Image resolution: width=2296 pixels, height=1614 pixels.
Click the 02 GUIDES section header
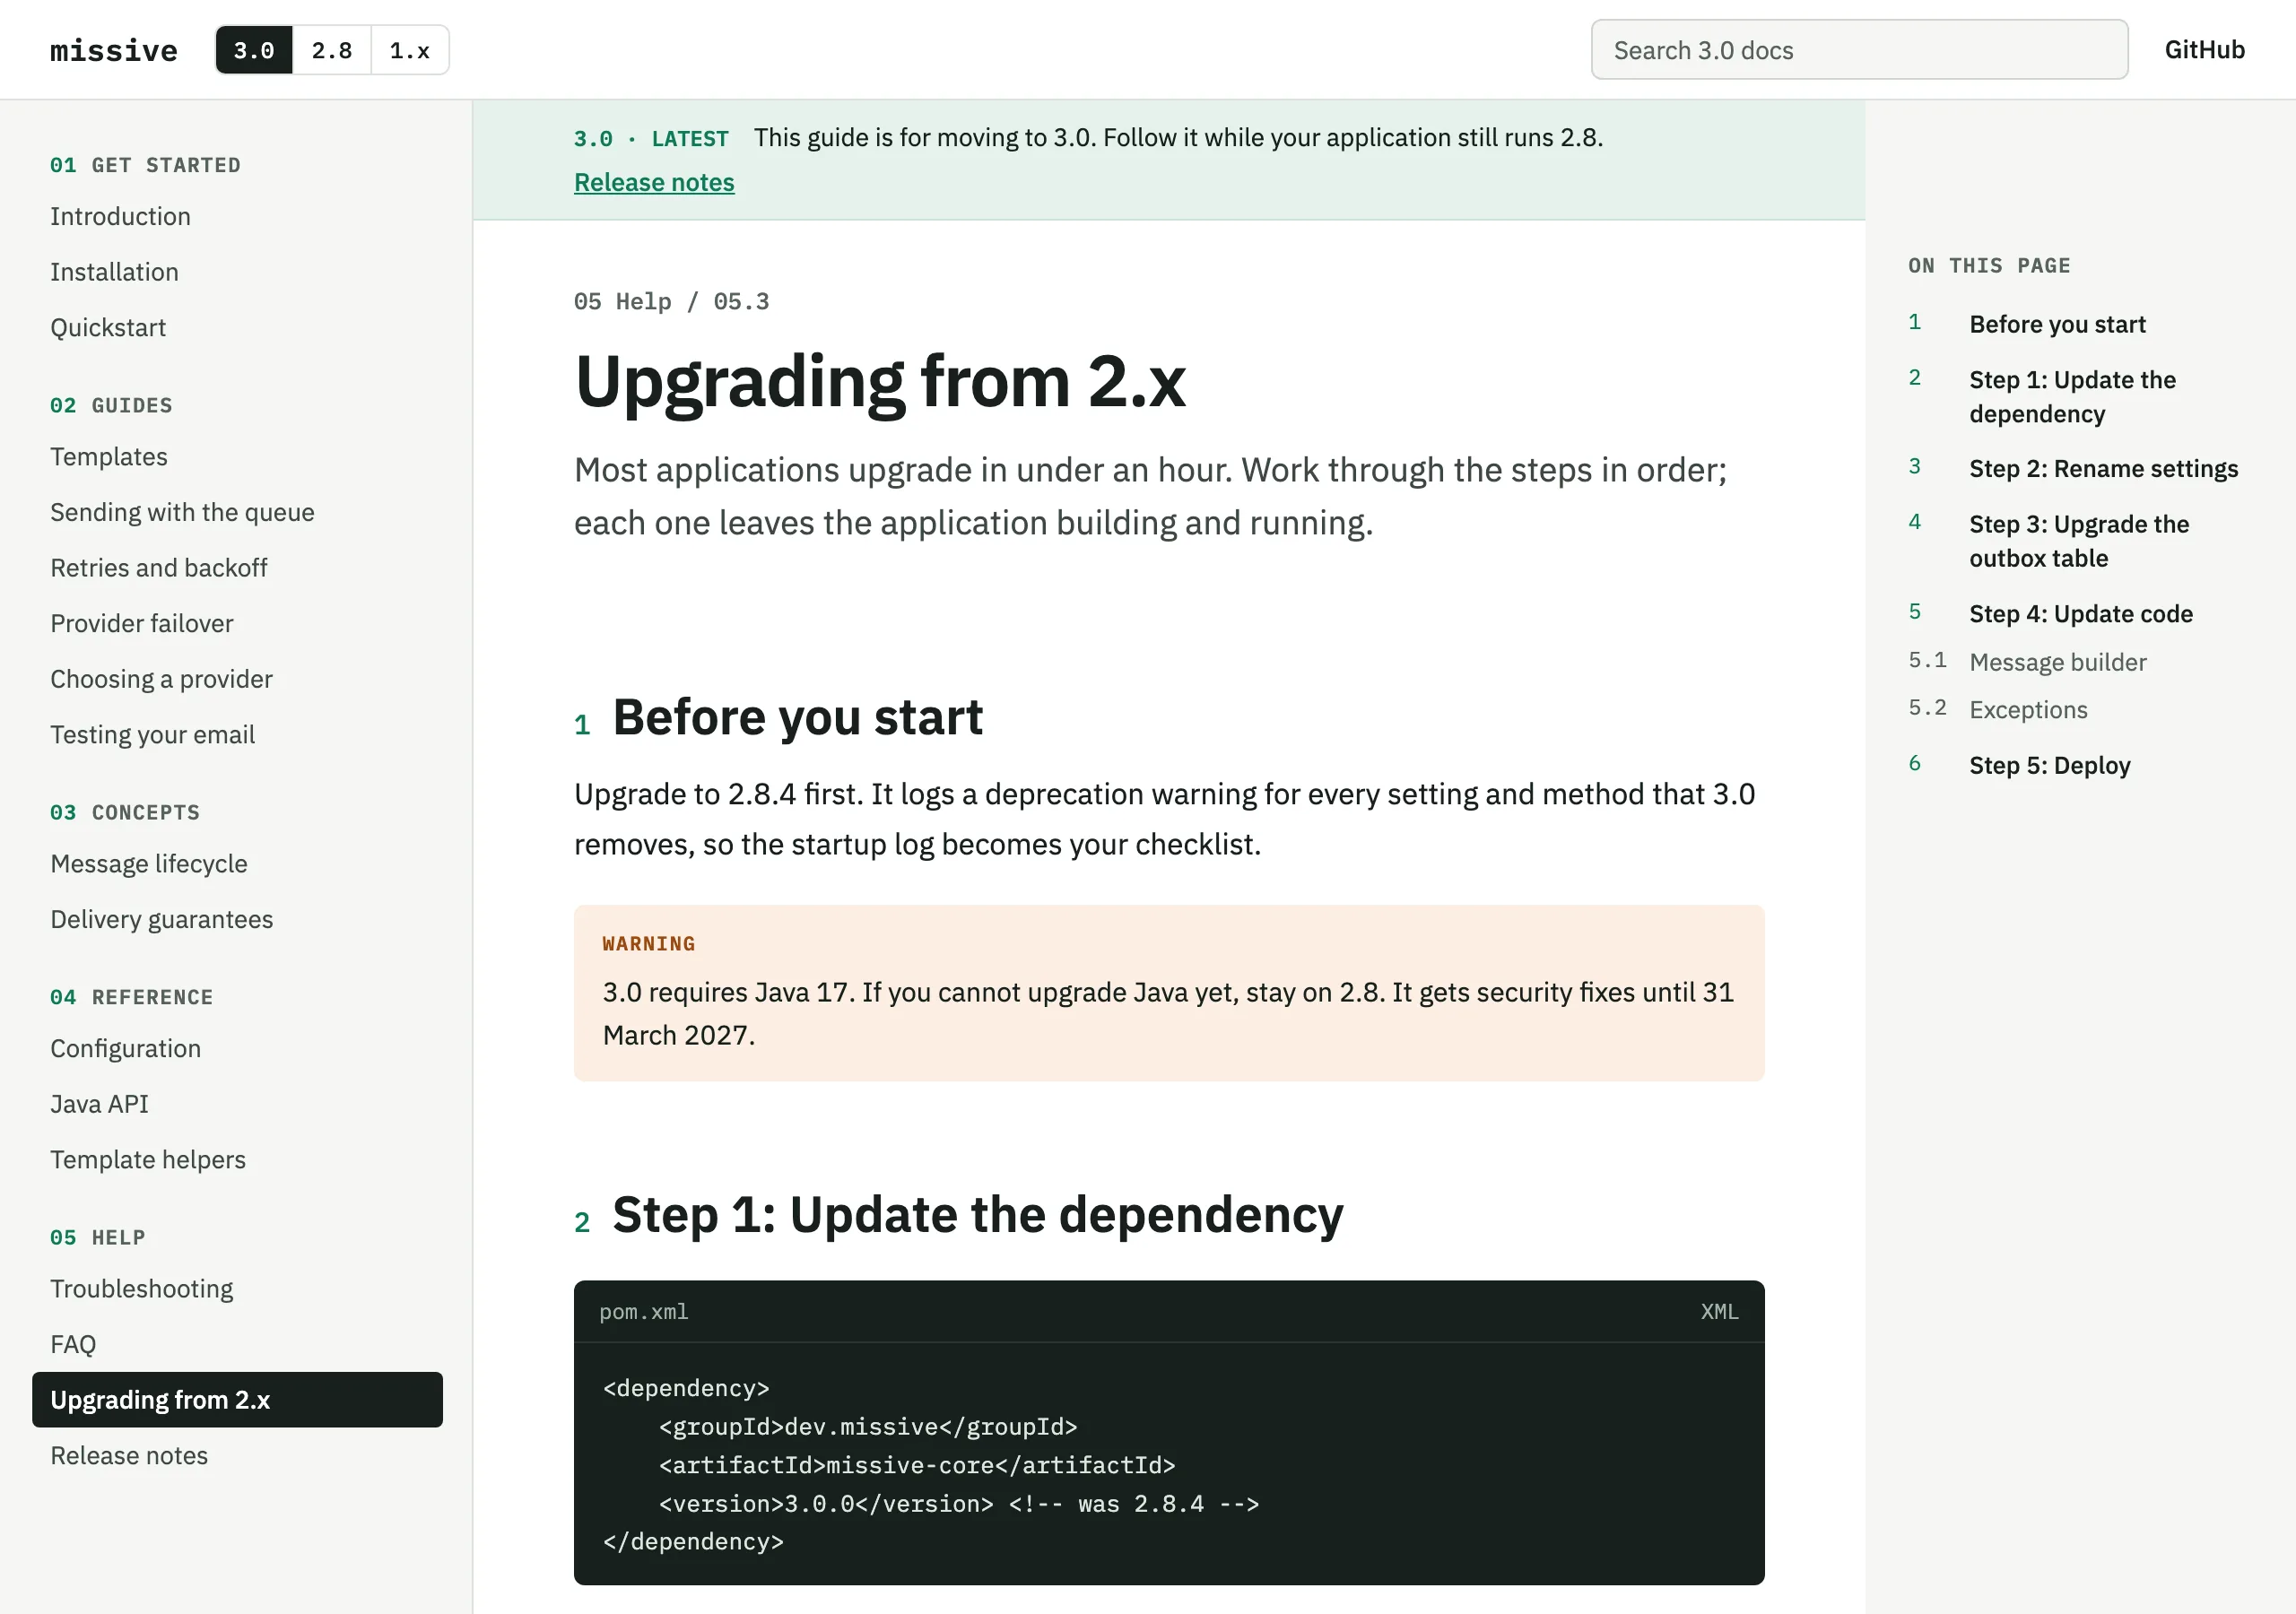[111, 405]
